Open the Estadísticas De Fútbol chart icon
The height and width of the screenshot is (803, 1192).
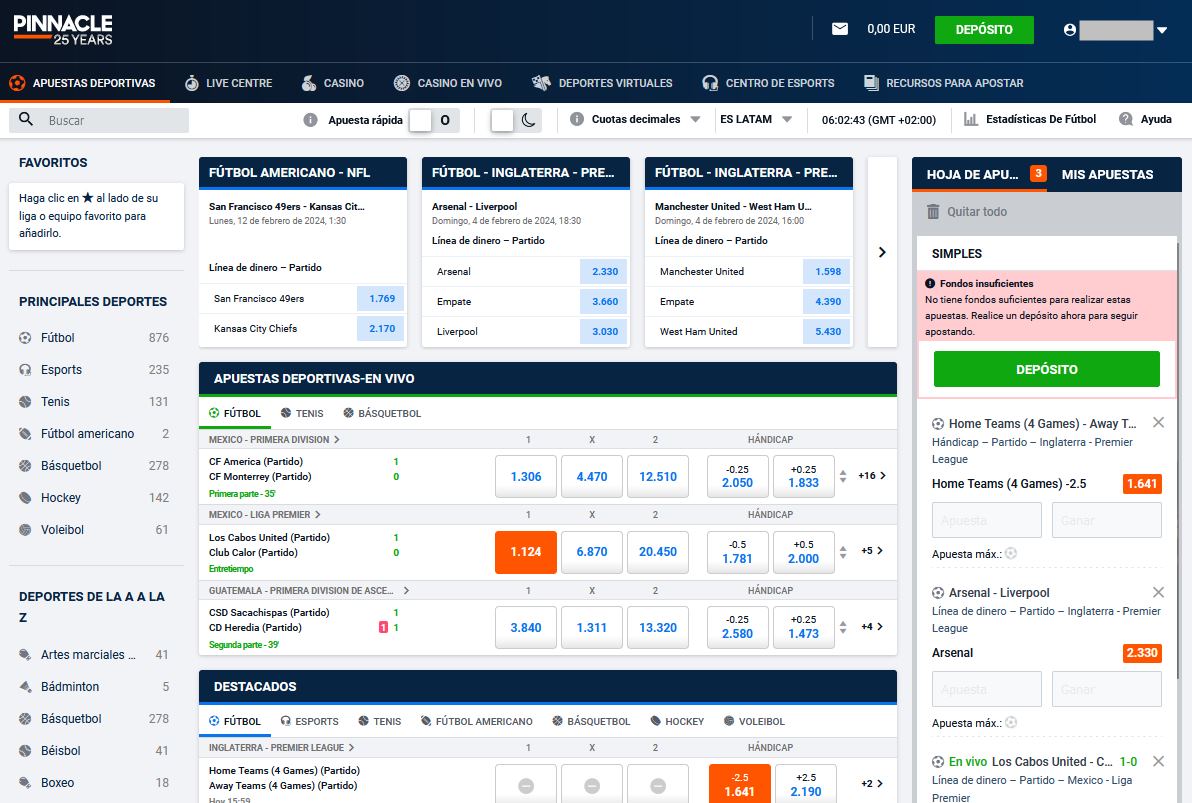971,119
